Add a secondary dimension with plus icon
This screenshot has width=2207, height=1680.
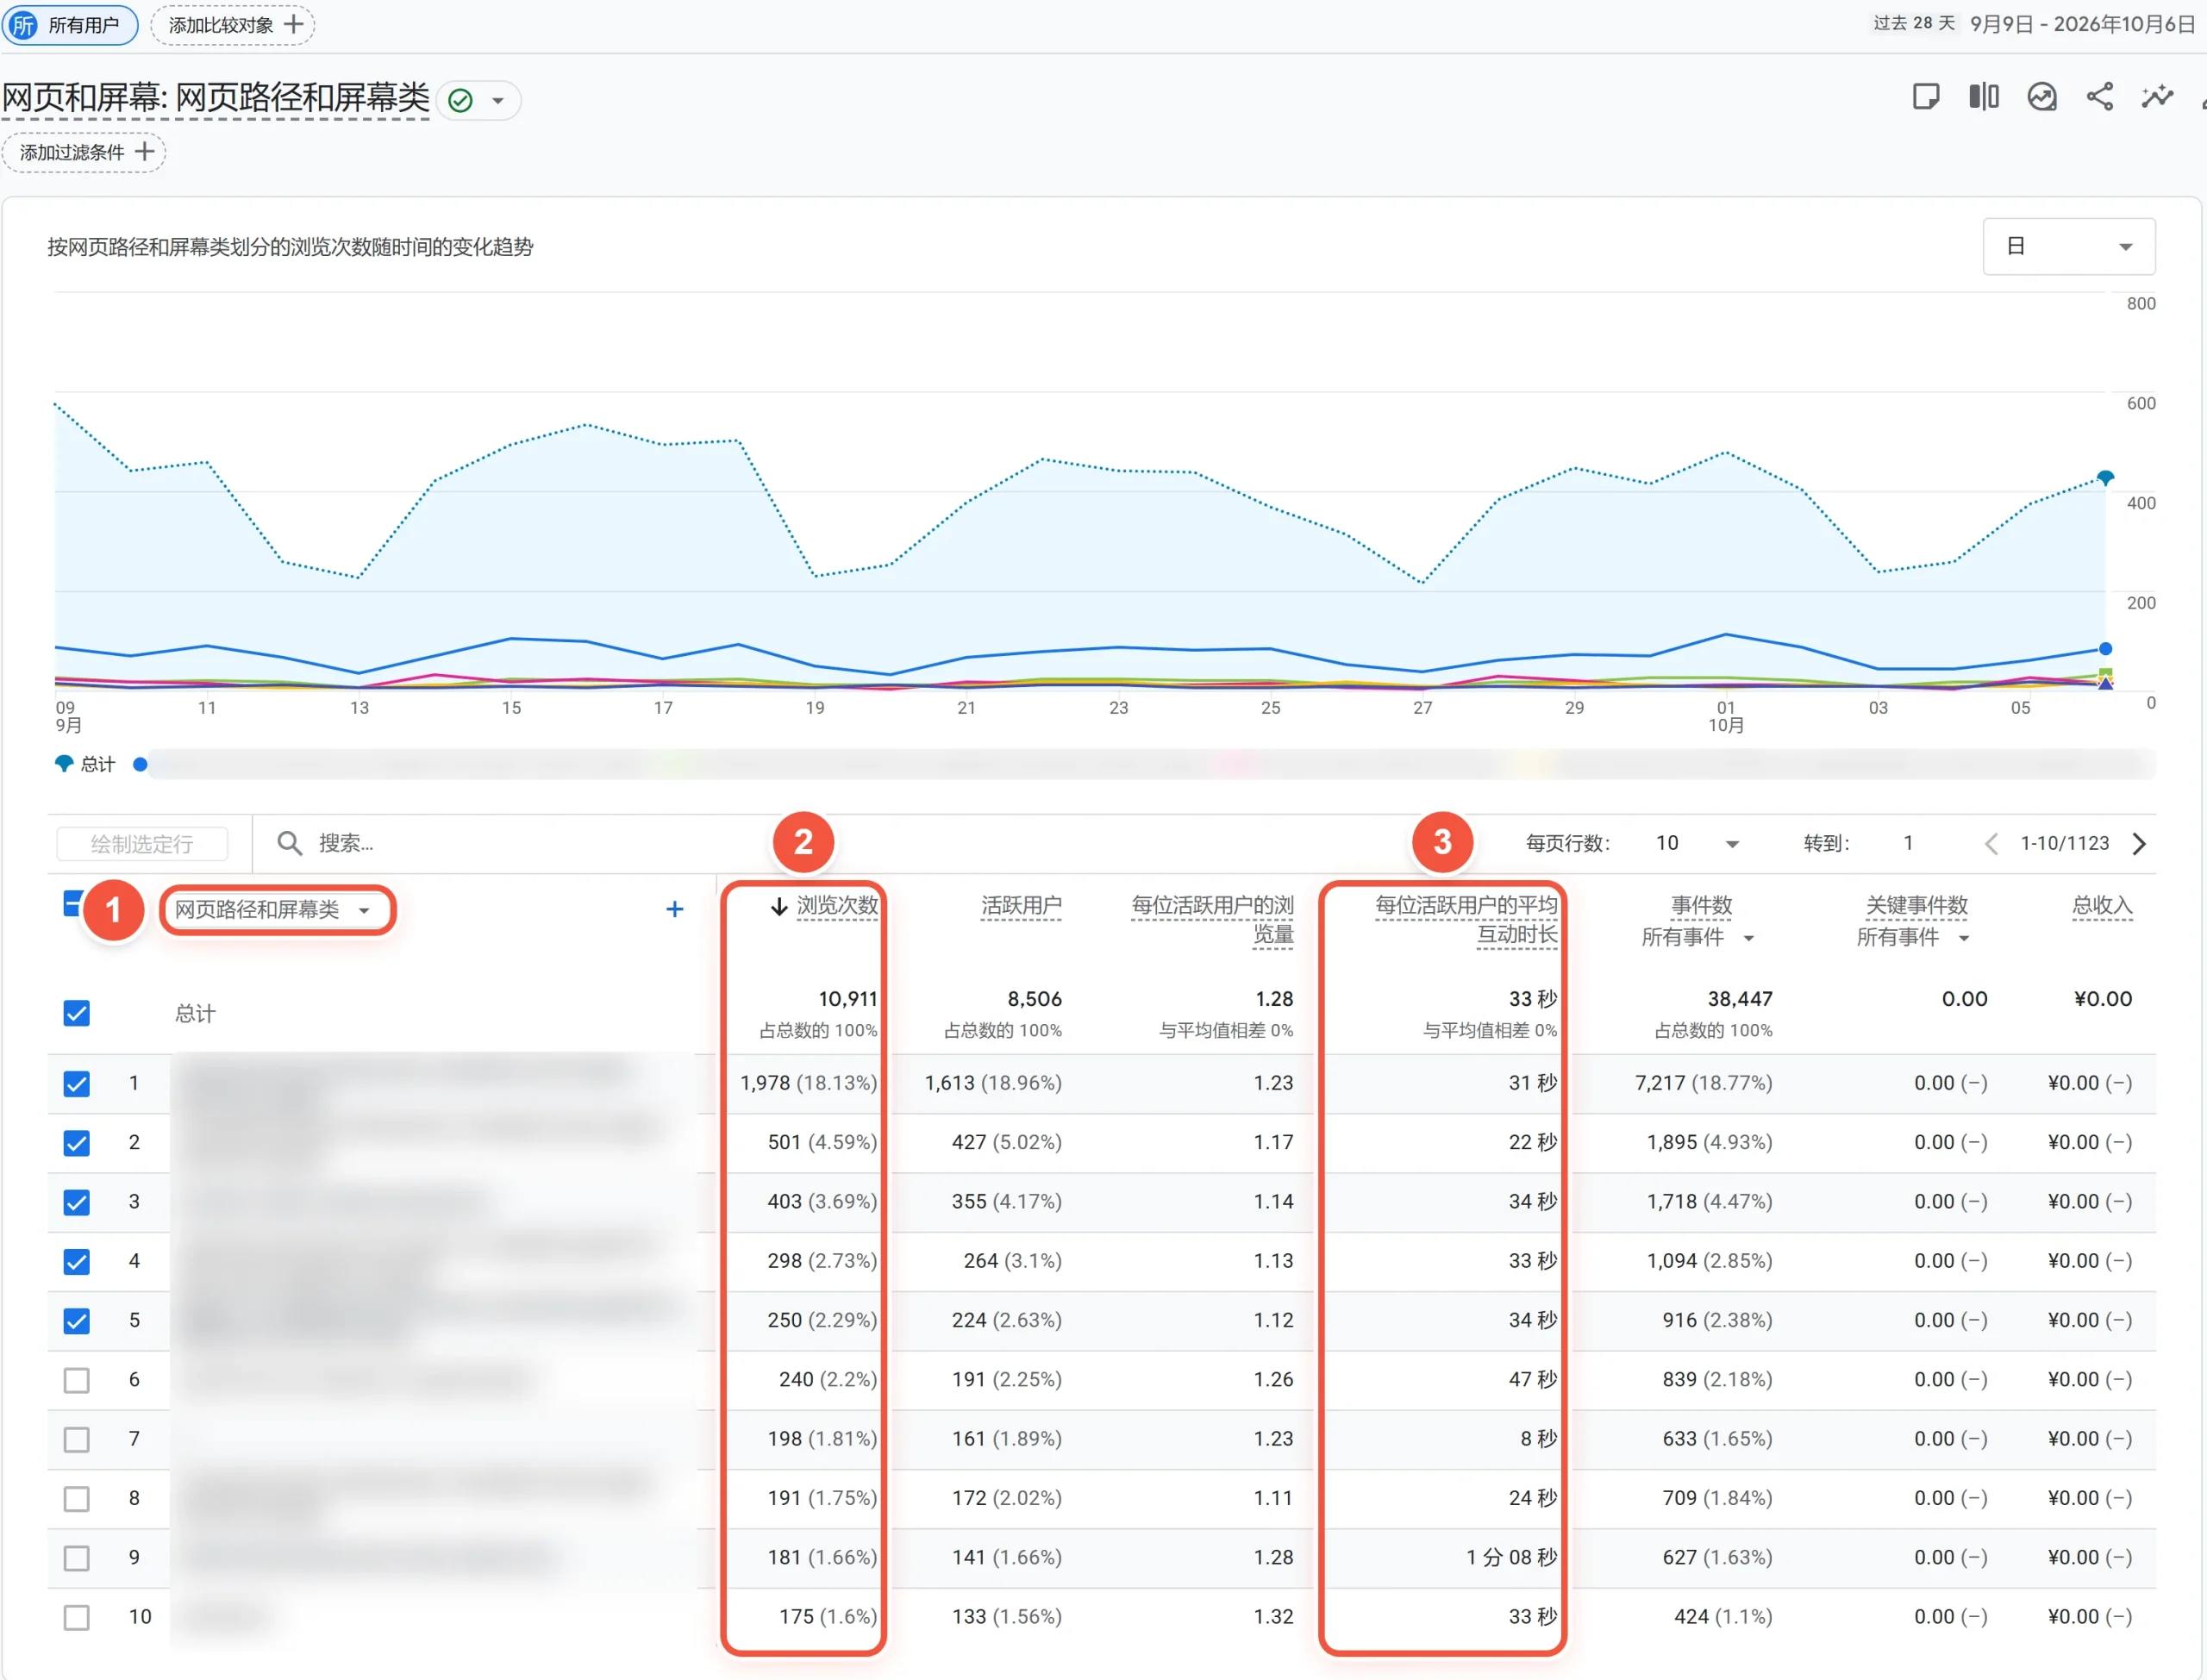click(x=674, y=909)
